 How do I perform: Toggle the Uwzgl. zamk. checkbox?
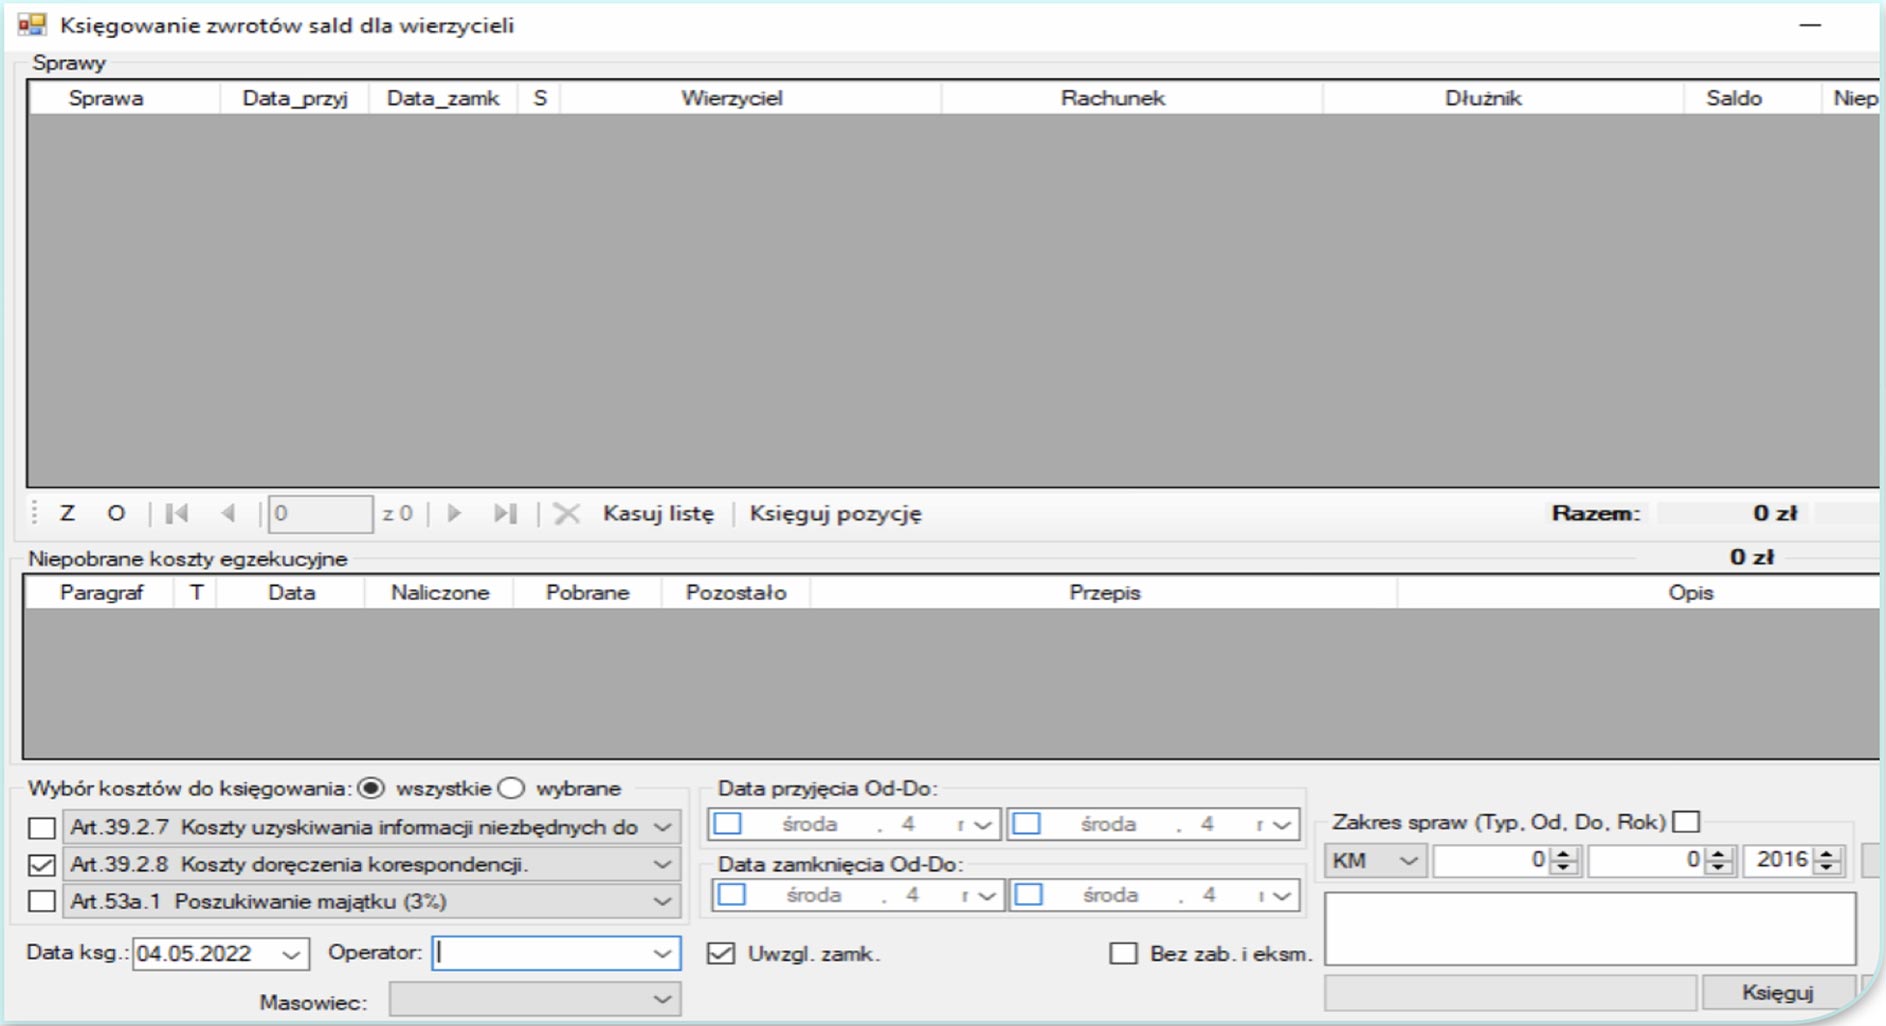(721, 953)
